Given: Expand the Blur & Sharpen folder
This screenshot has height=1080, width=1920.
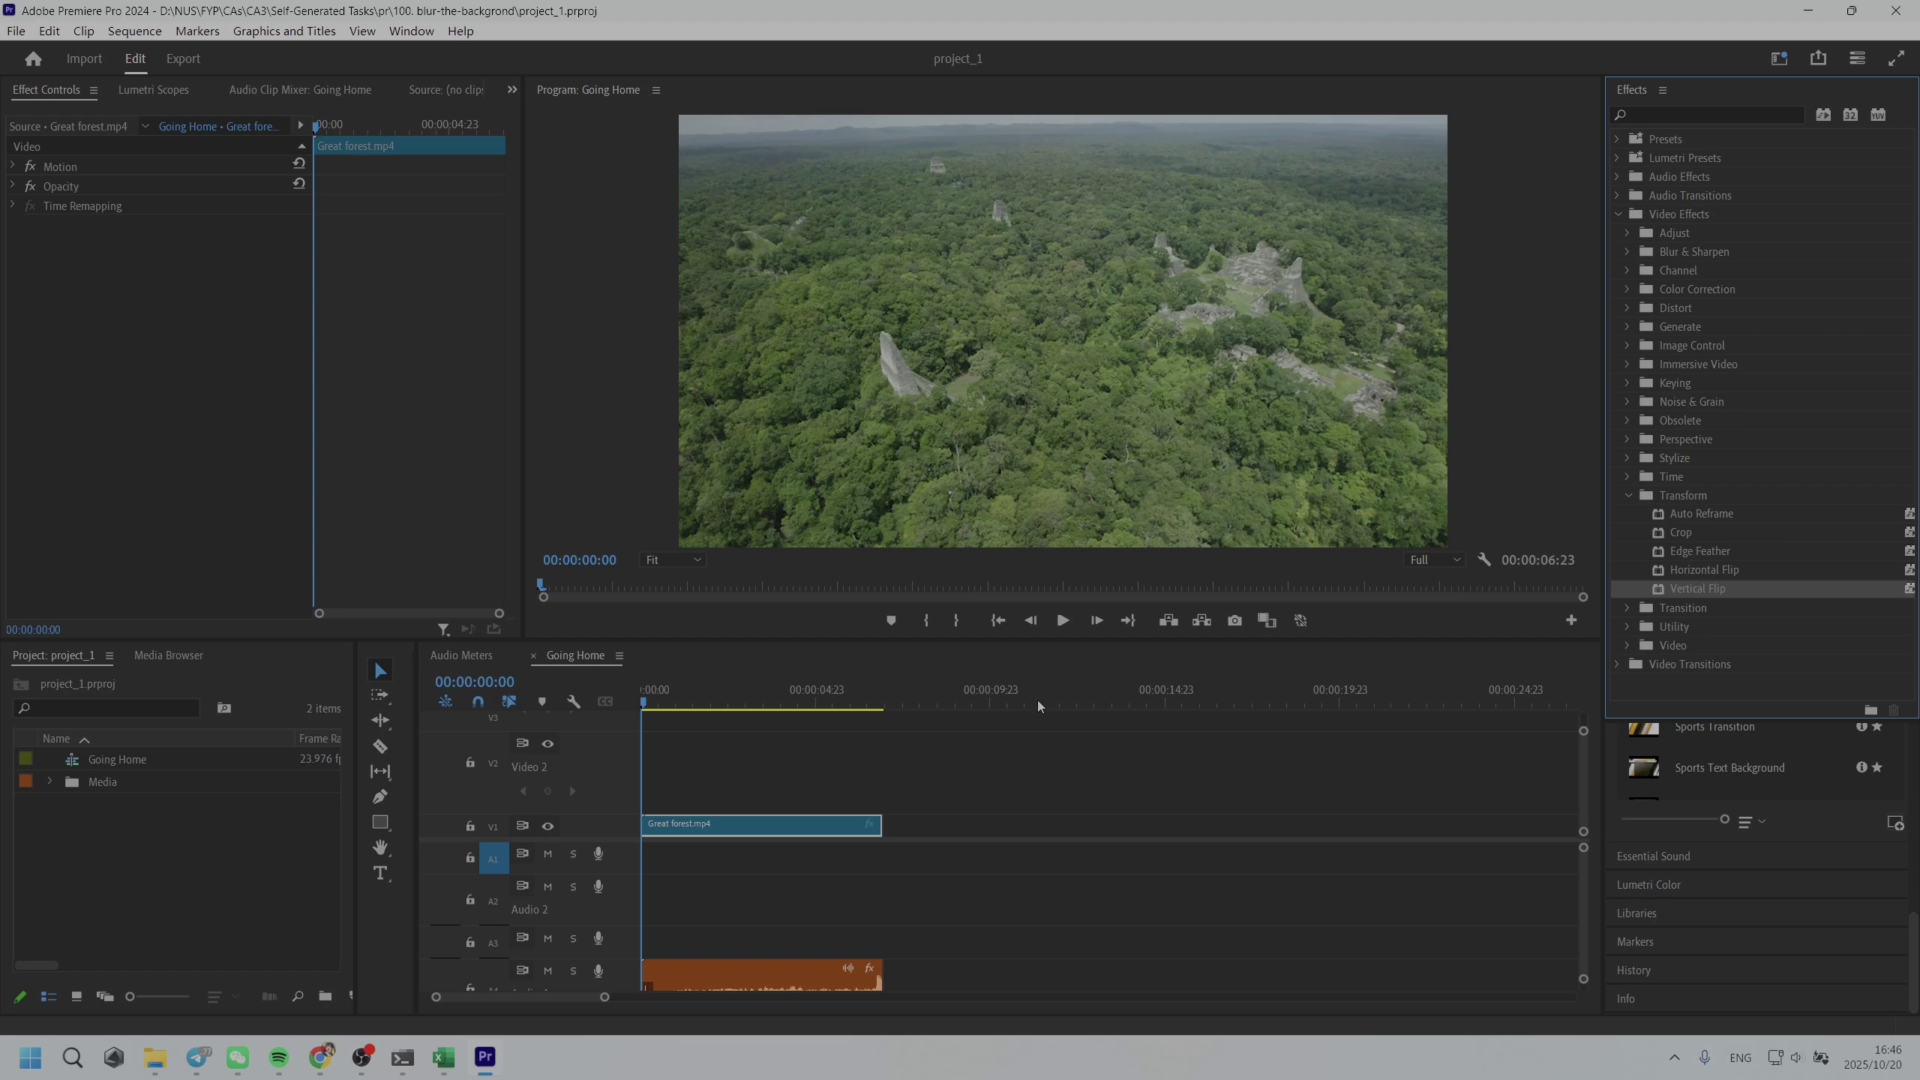Looking at the screenshot, I should point(1627,252).
